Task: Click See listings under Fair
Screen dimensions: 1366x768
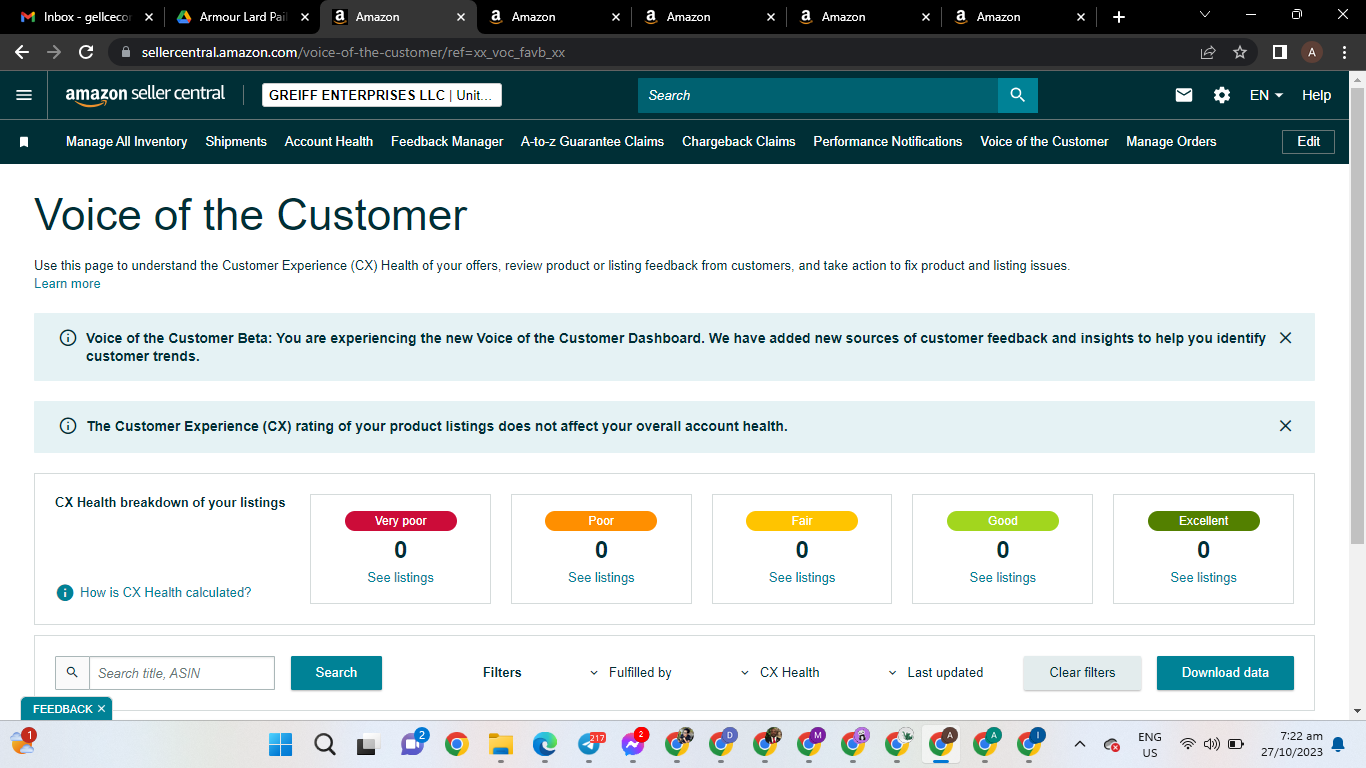Action: point(802,578)
